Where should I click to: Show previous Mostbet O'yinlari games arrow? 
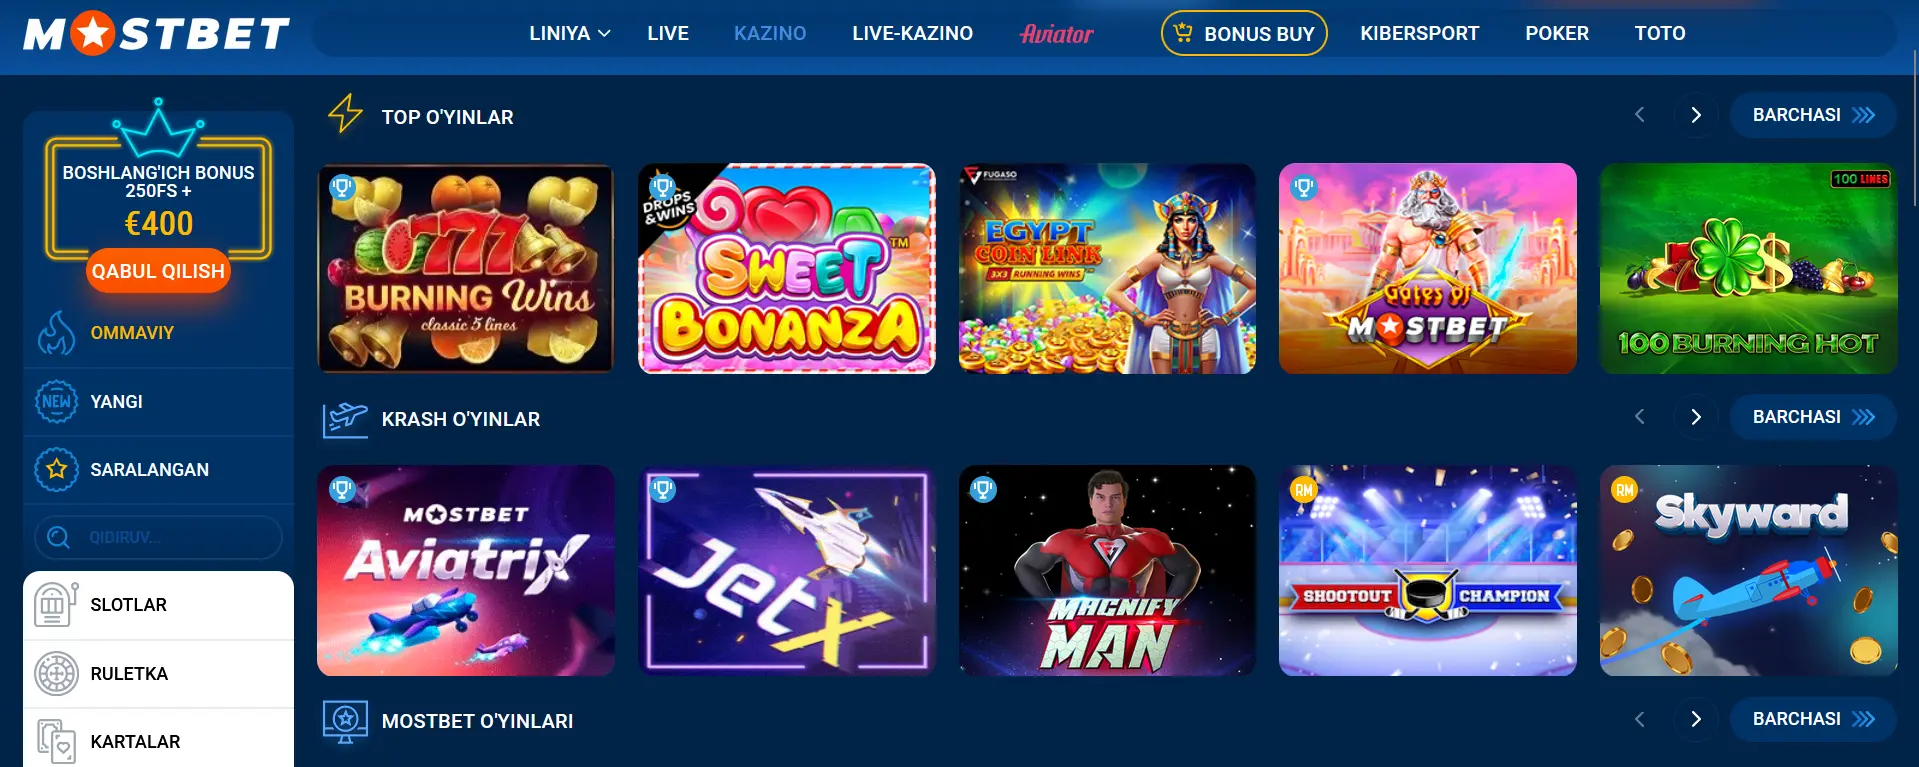pyautogui.click(x=1639, y=719)
